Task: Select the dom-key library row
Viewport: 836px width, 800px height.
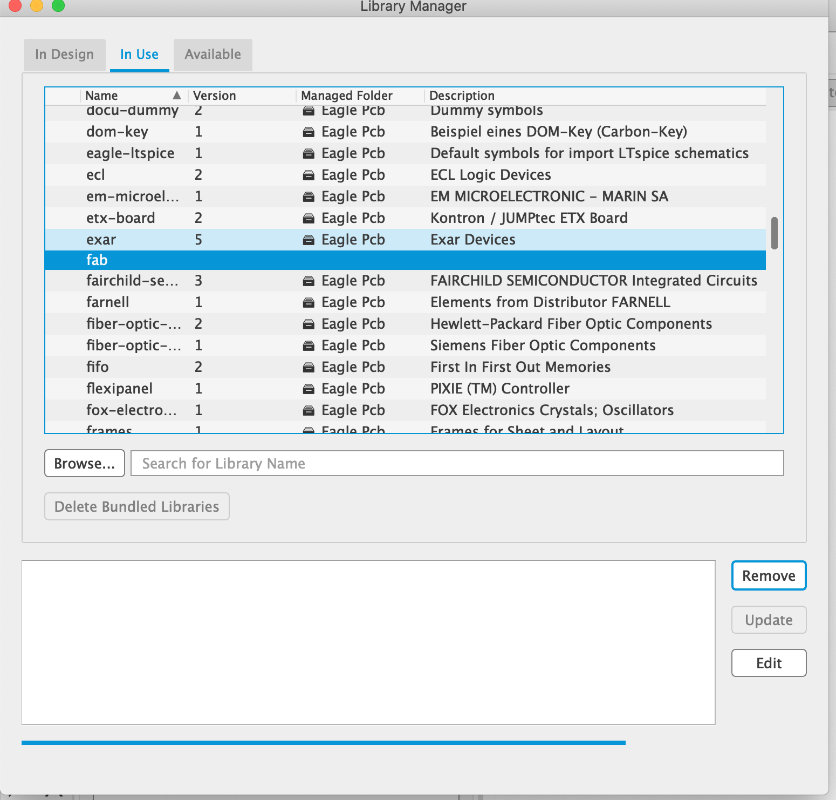Action: (405, 132)
